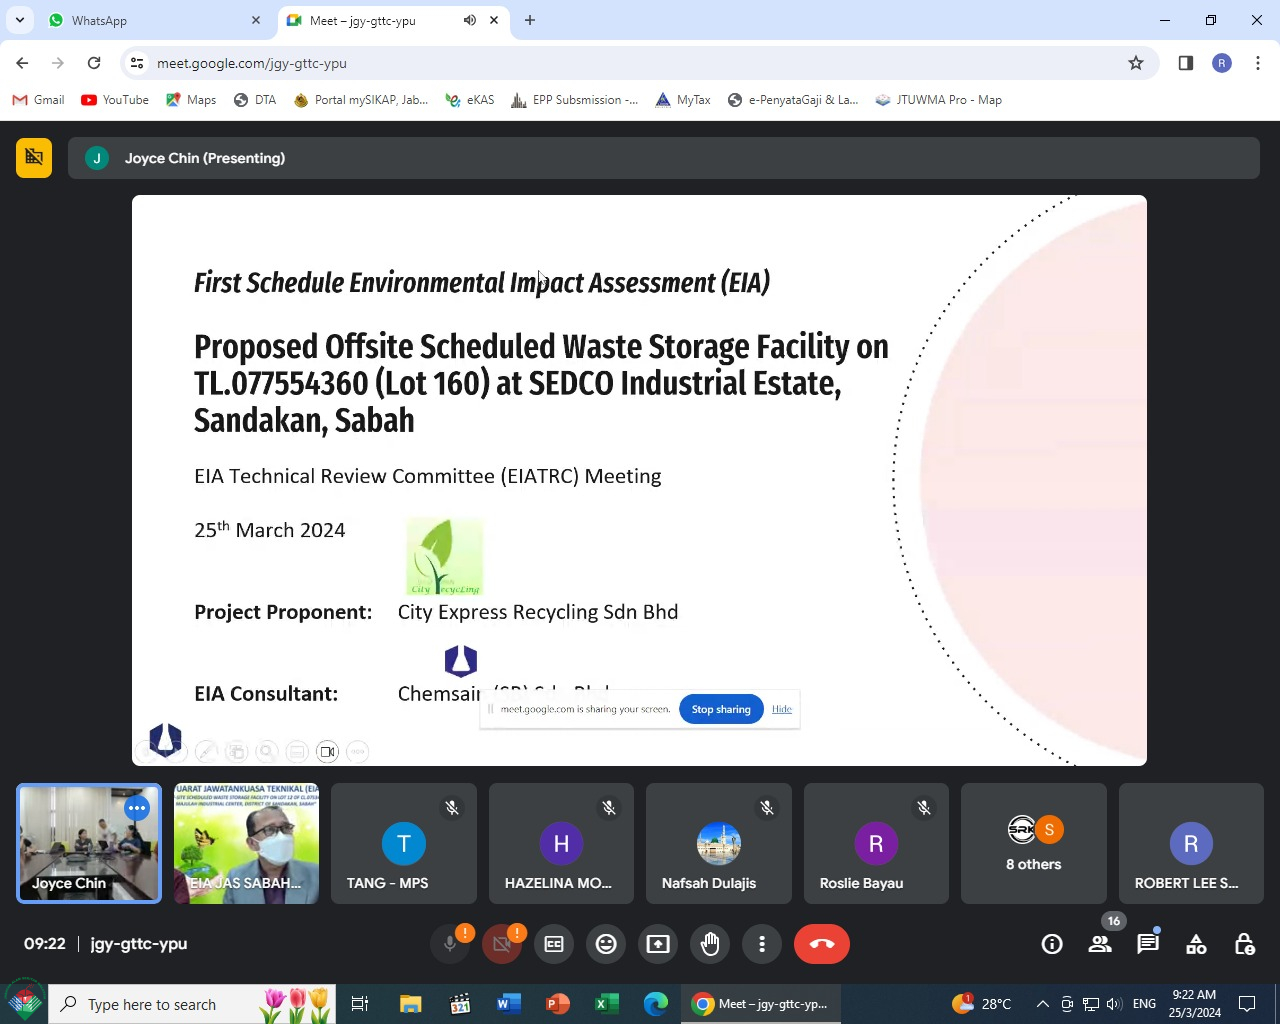Click the Hide link in sharing notice
This screenshot has width=1280, height=1024.
coord(782,709)
